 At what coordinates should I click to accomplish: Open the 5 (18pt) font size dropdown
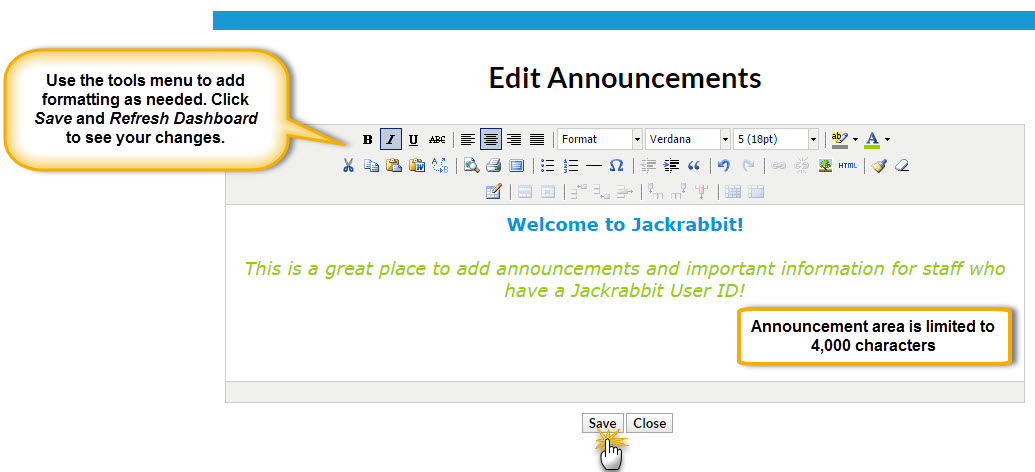pos(776,139)
